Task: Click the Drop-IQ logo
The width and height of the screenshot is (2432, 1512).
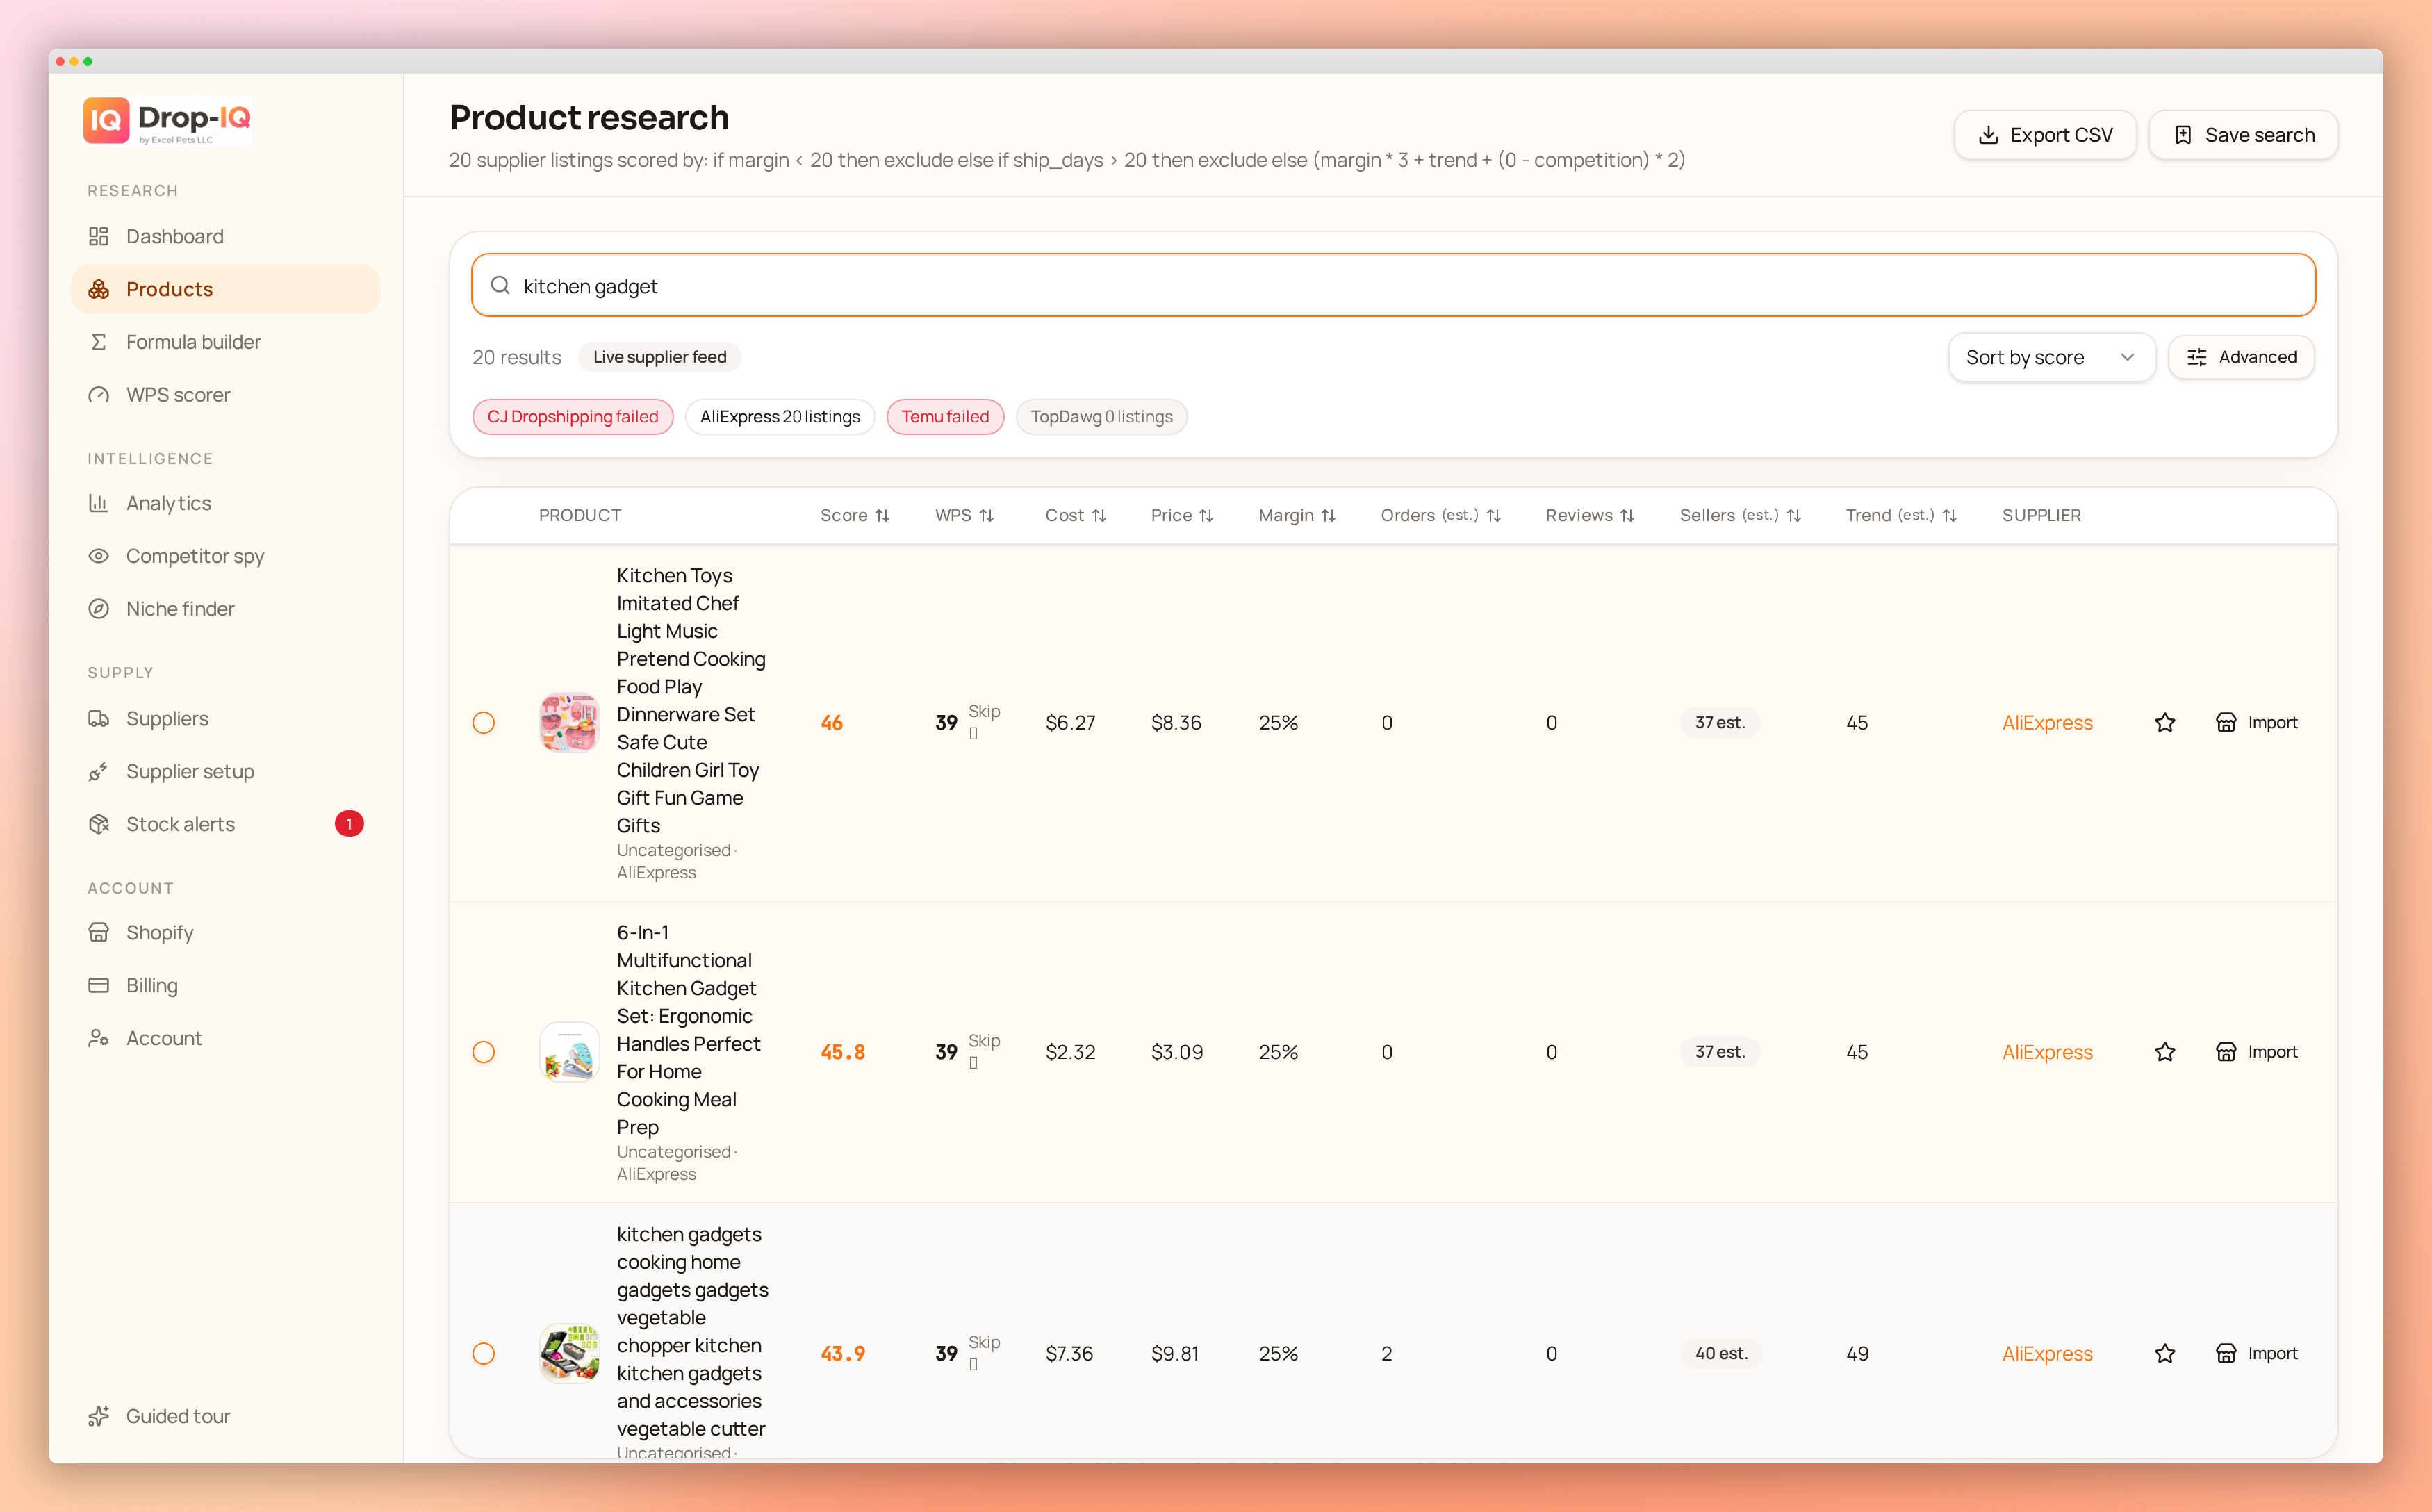Action: (x=167, y=120)
